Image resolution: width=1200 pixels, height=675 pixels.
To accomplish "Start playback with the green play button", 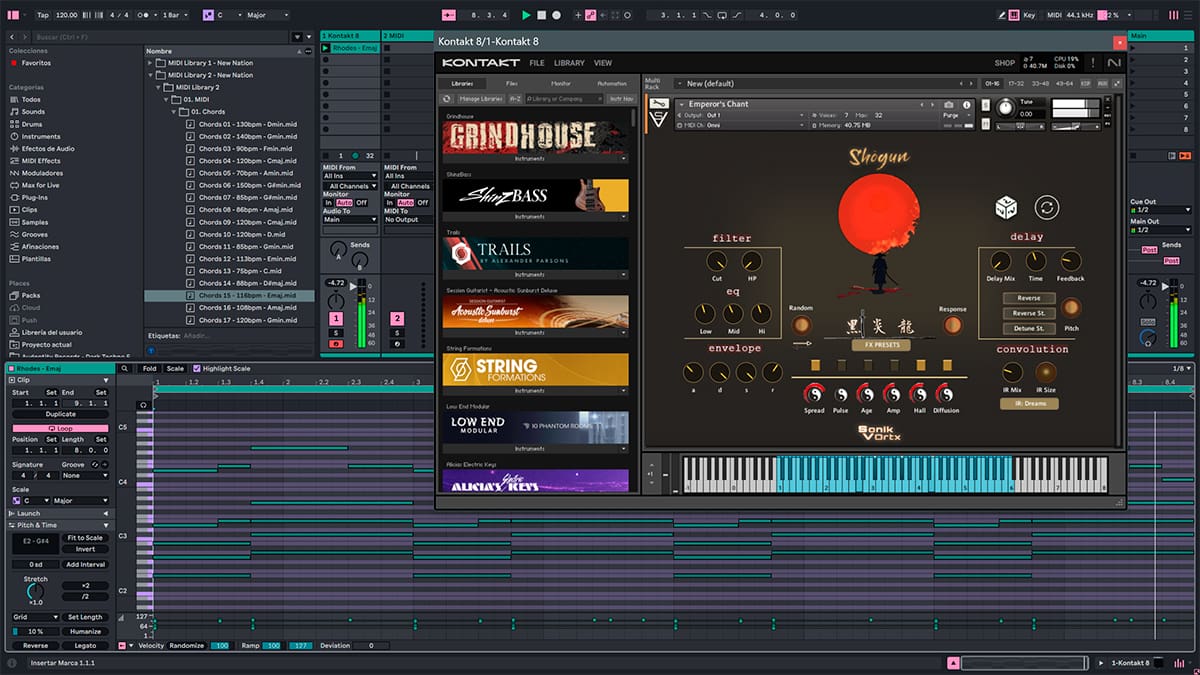I will 526,15.
